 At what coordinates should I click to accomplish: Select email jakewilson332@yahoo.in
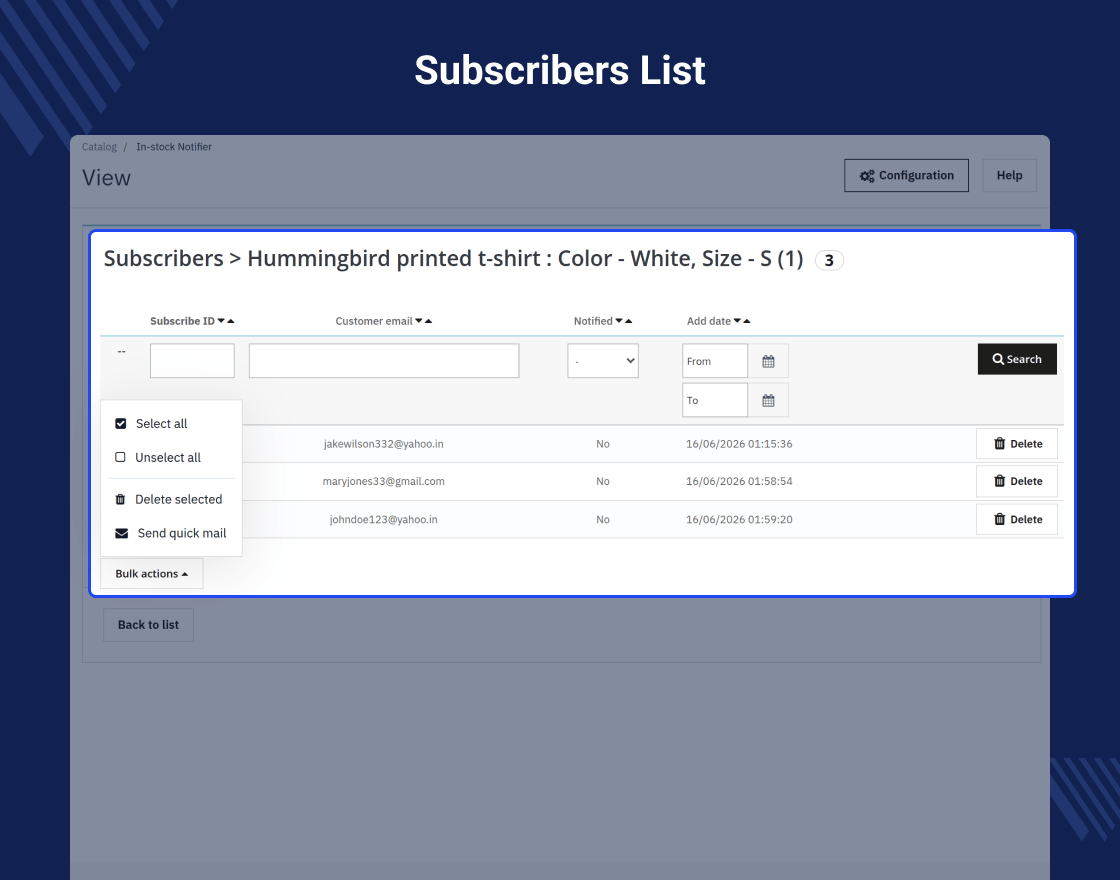(384, 444)
